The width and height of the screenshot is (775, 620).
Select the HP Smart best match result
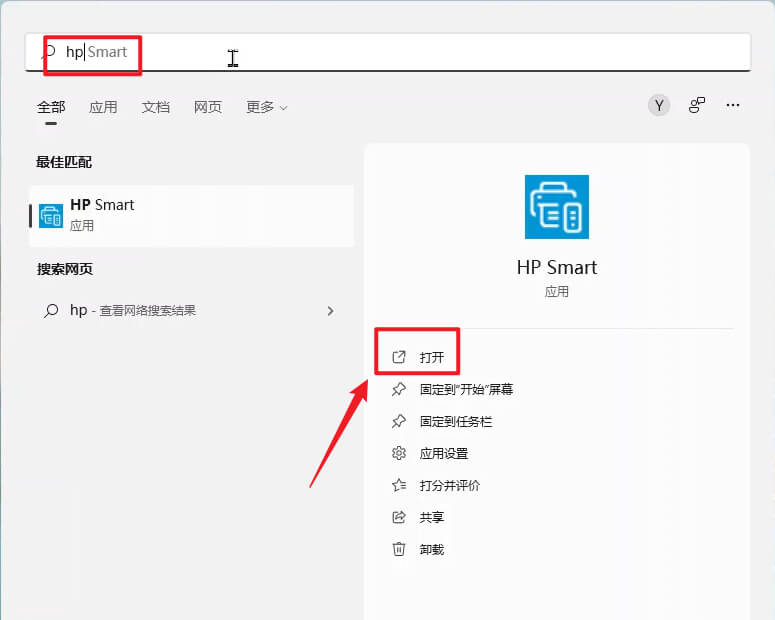coord(192,216)
